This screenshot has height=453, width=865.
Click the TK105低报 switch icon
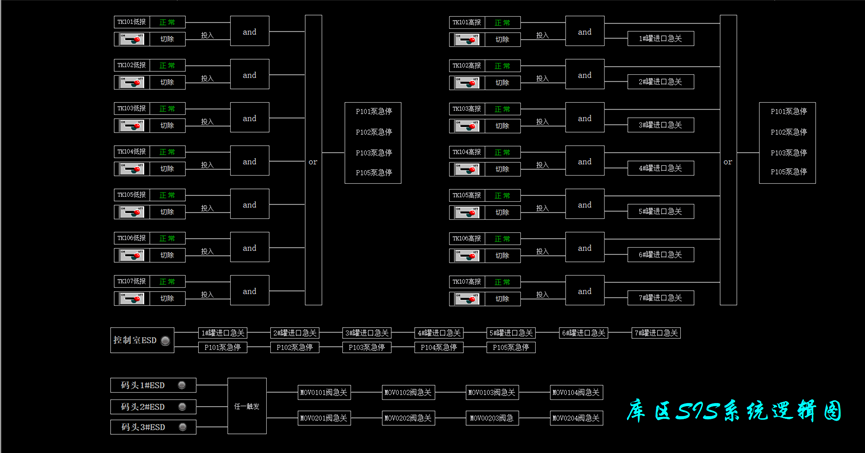131,212
